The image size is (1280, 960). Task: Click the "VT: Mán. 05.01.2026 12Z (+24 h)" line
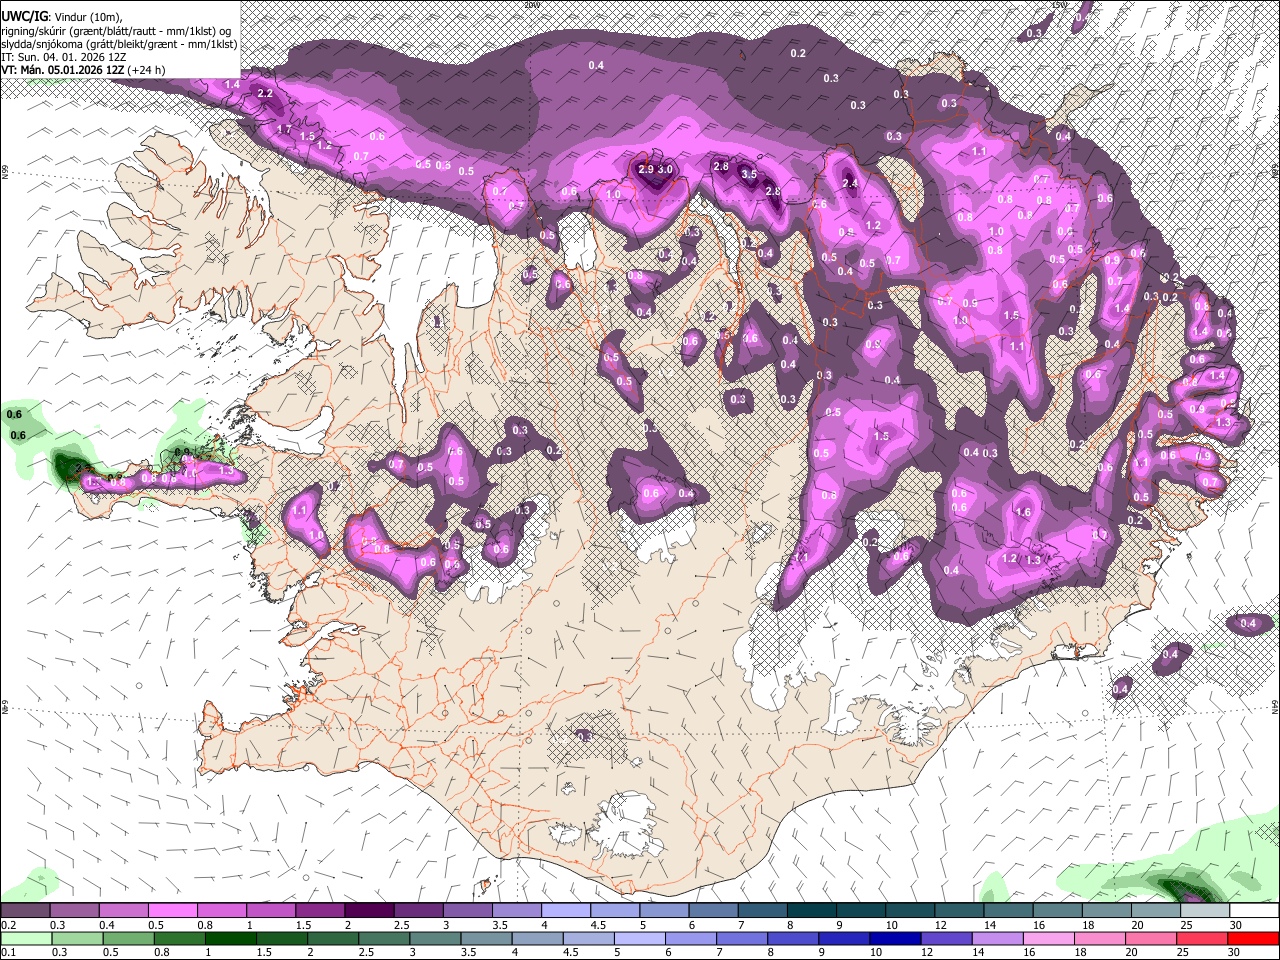click(x=84, y=70)
